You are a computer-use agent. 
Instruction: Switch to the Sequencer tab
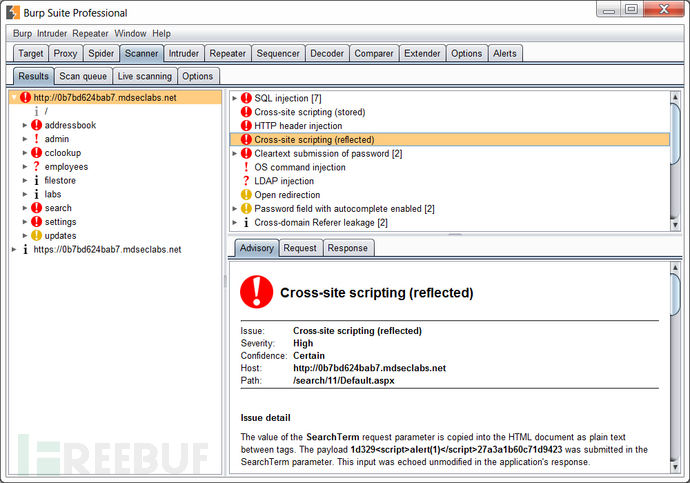tap(278, 53)
